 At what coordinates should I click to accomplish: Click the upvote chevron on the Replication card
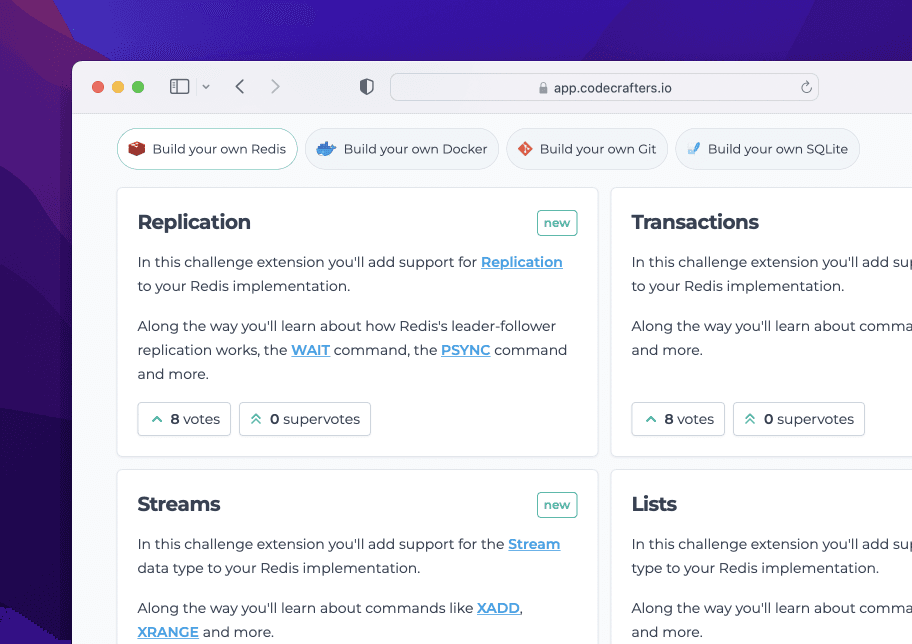(155, 418)
